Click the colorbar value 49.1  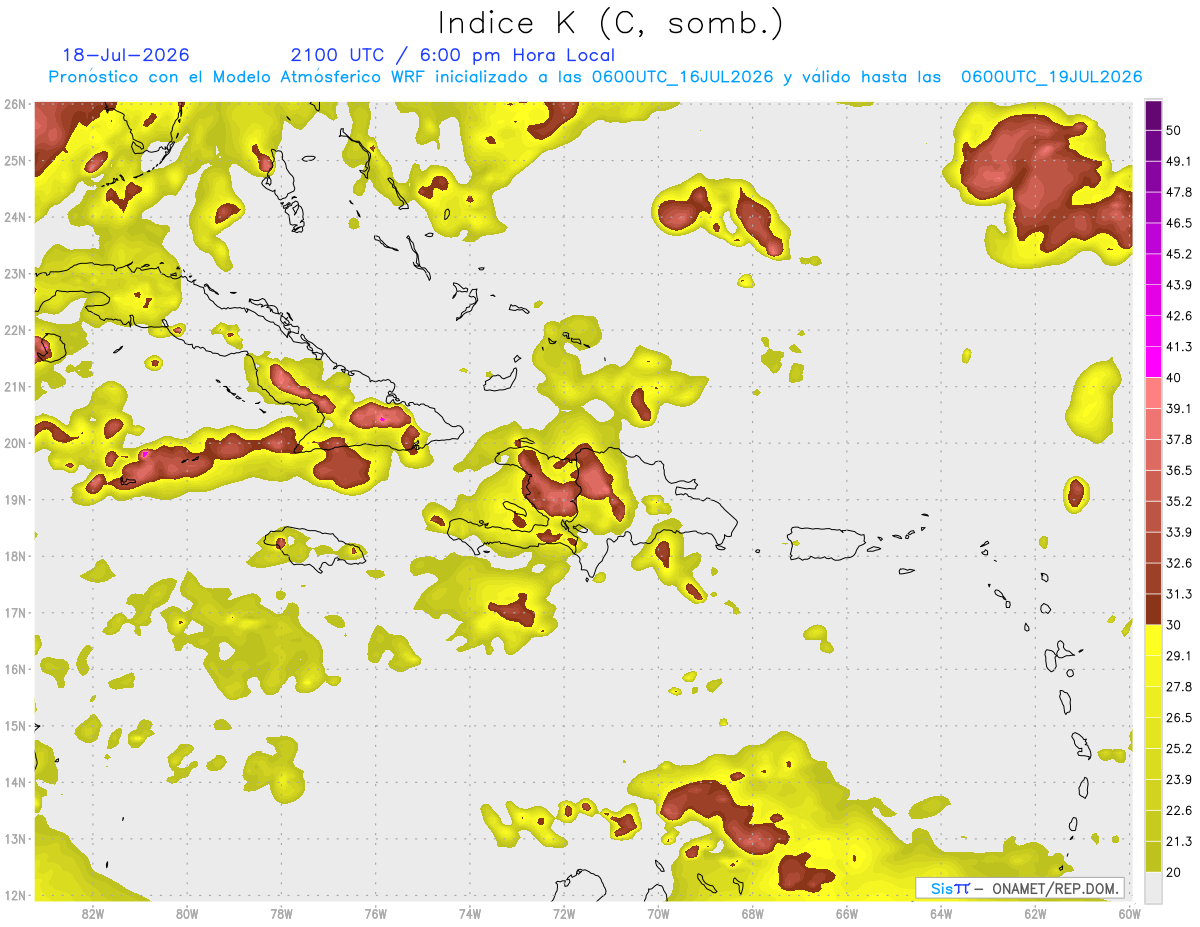[x=1178, y=161]
